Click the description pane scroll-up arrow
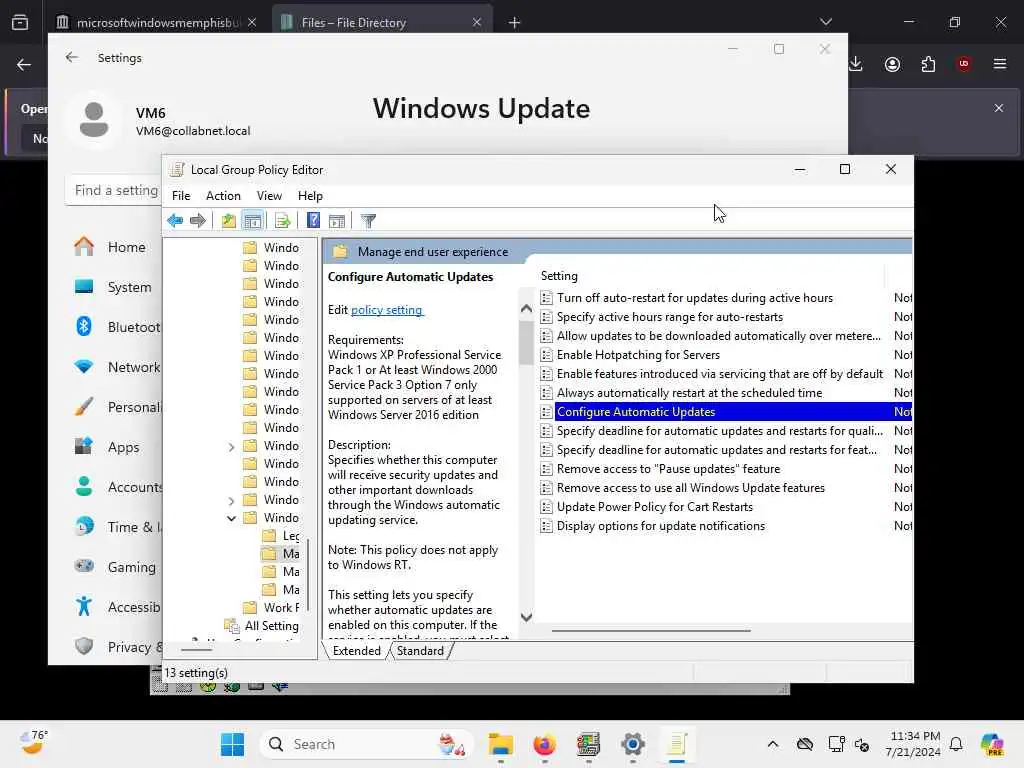 tap(526, 308)
